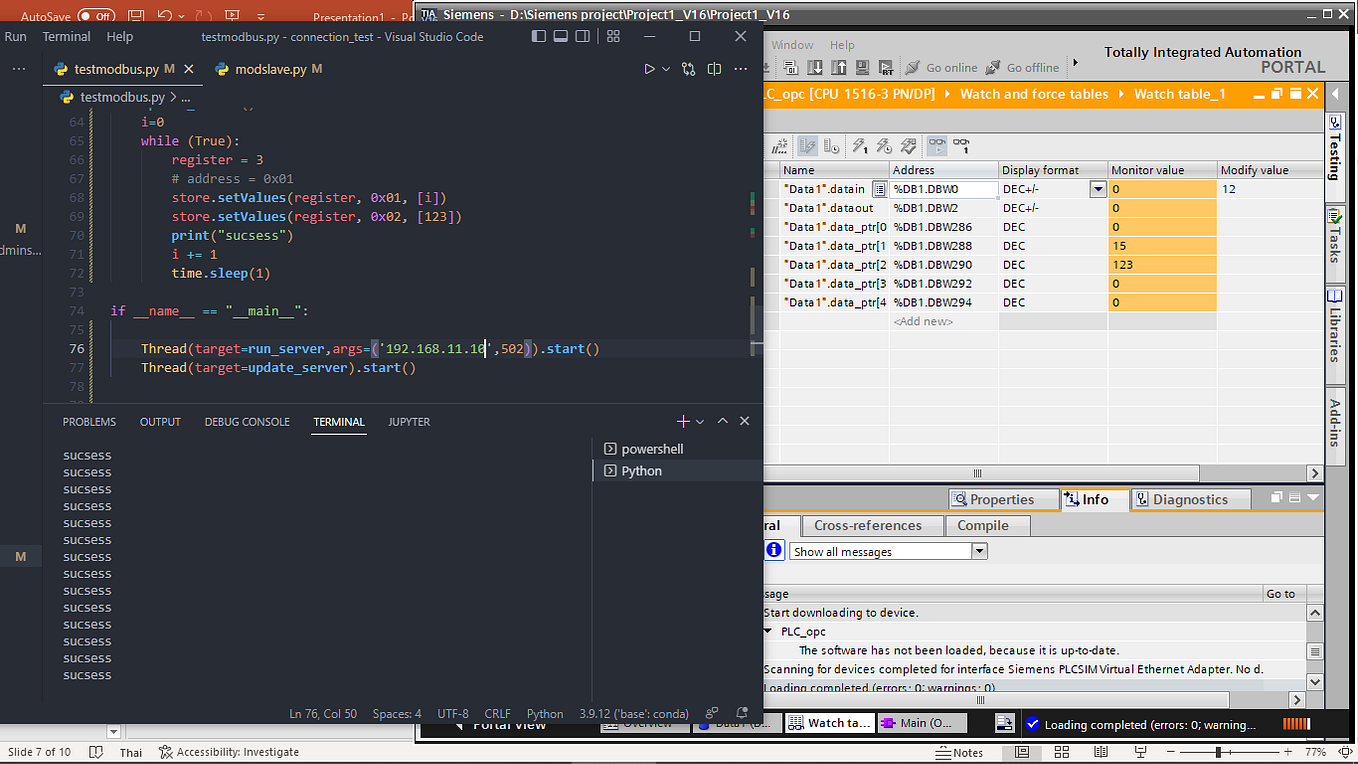This screenshot has height=764, width=1358.
Task: Click Monitor now once glasses icon
Action: point(961,146)
